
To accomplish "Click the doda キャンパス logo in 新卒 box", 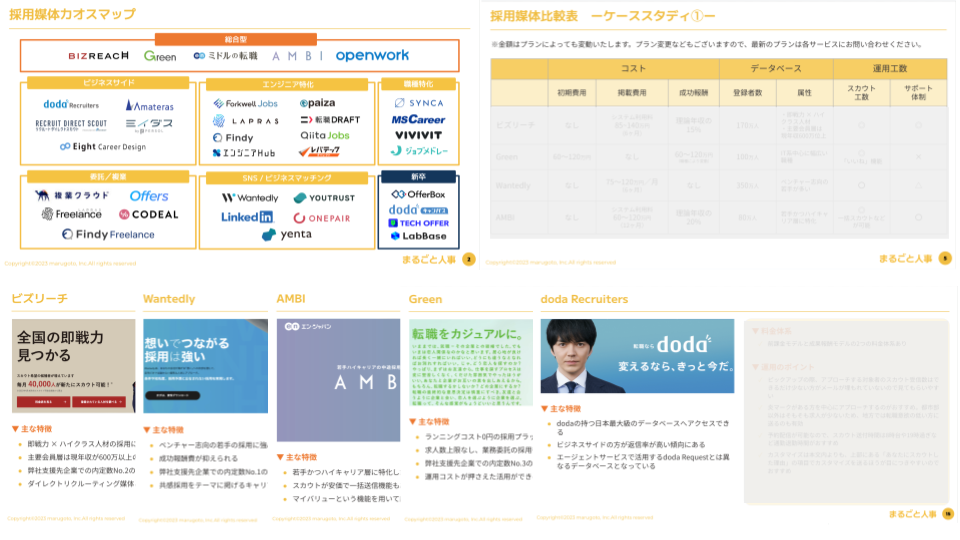I will (x=418, y=209).
